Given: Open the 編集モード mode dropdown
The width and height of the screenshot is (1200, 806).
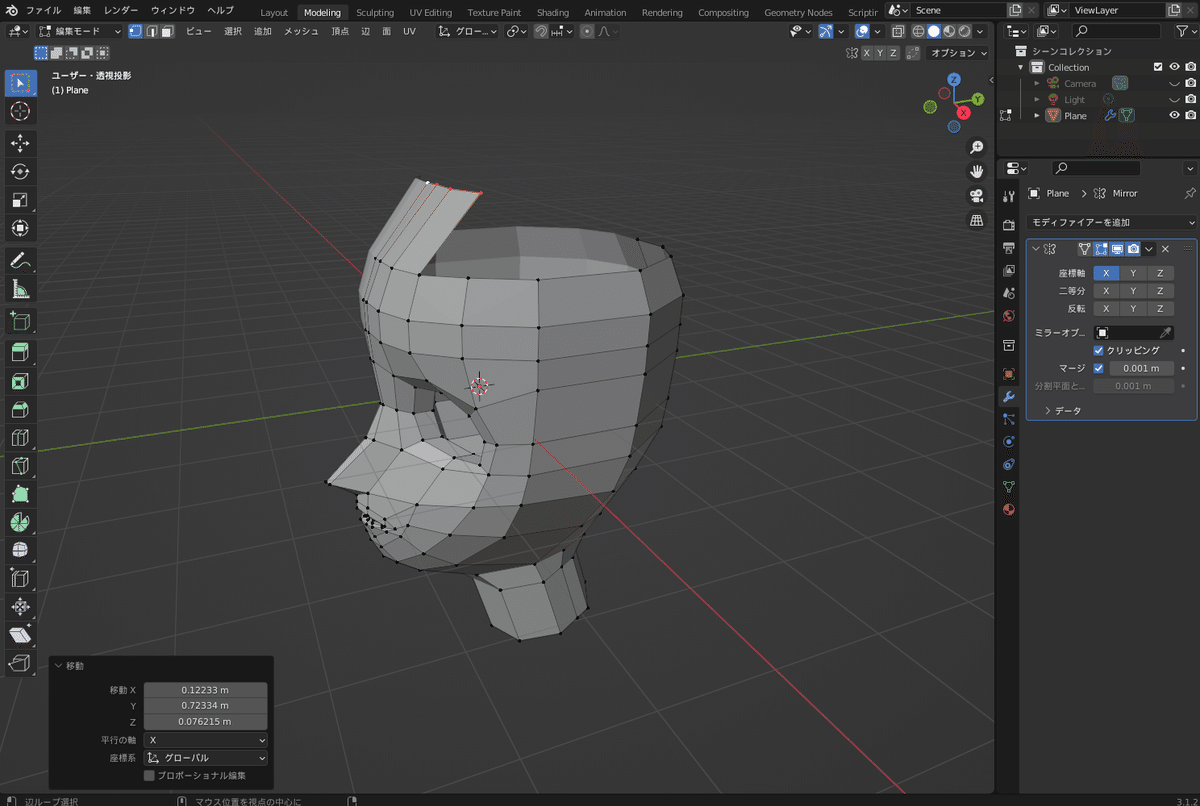Looking at the screenshot, I should (x=80, y=31).
